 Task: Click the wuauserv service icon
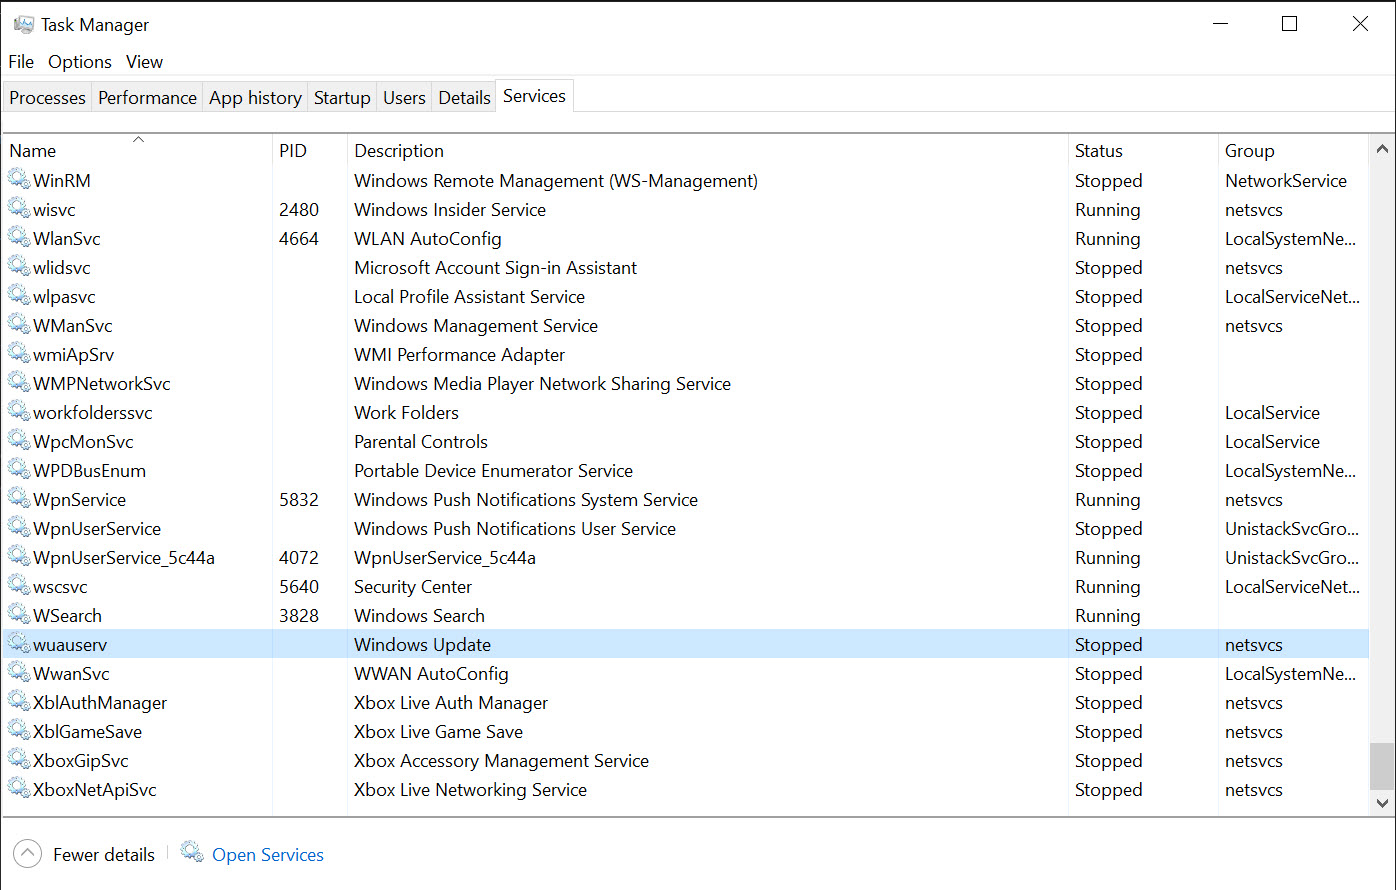[x=19, y=644]
